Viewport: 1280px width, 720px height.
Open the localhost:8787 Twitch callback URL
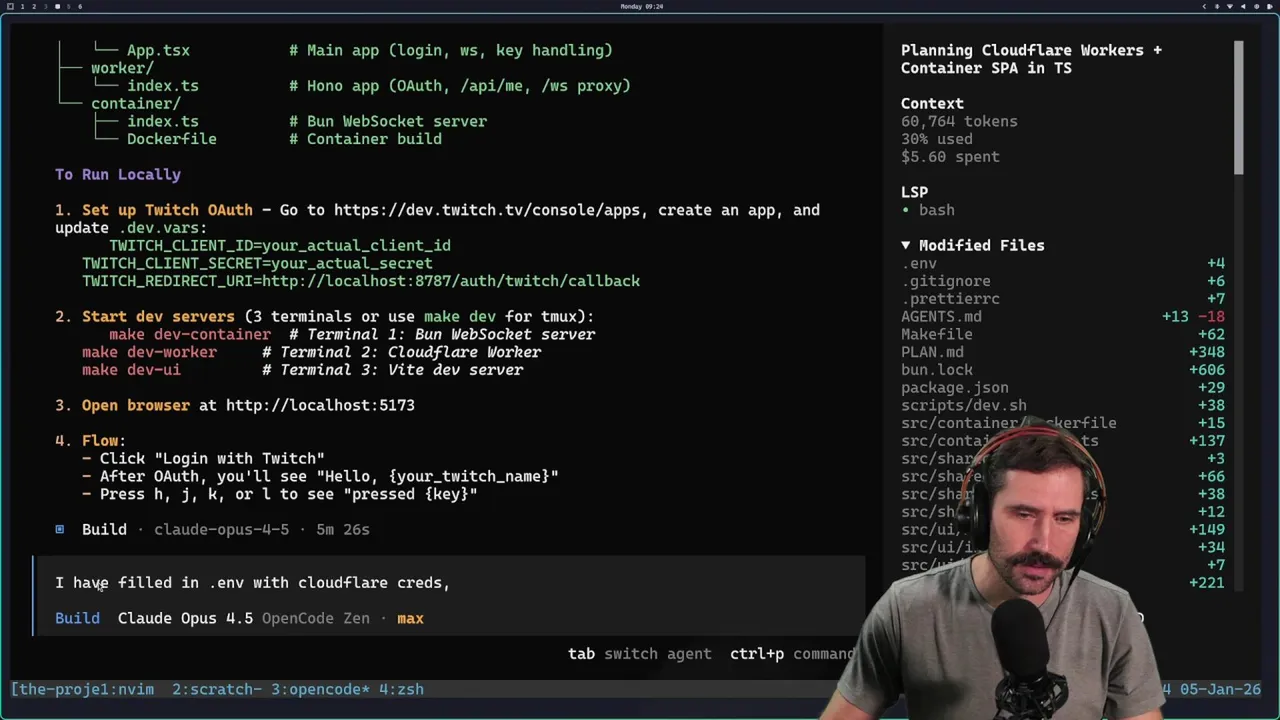coord(451,281)
